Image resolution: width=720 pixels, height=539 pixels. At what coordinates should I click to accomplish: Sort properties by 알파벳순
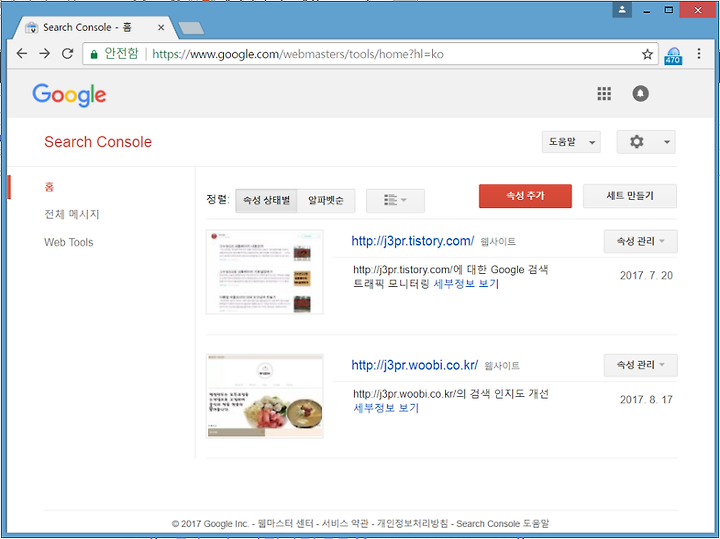pyautogui.click(x=326, y=200)
